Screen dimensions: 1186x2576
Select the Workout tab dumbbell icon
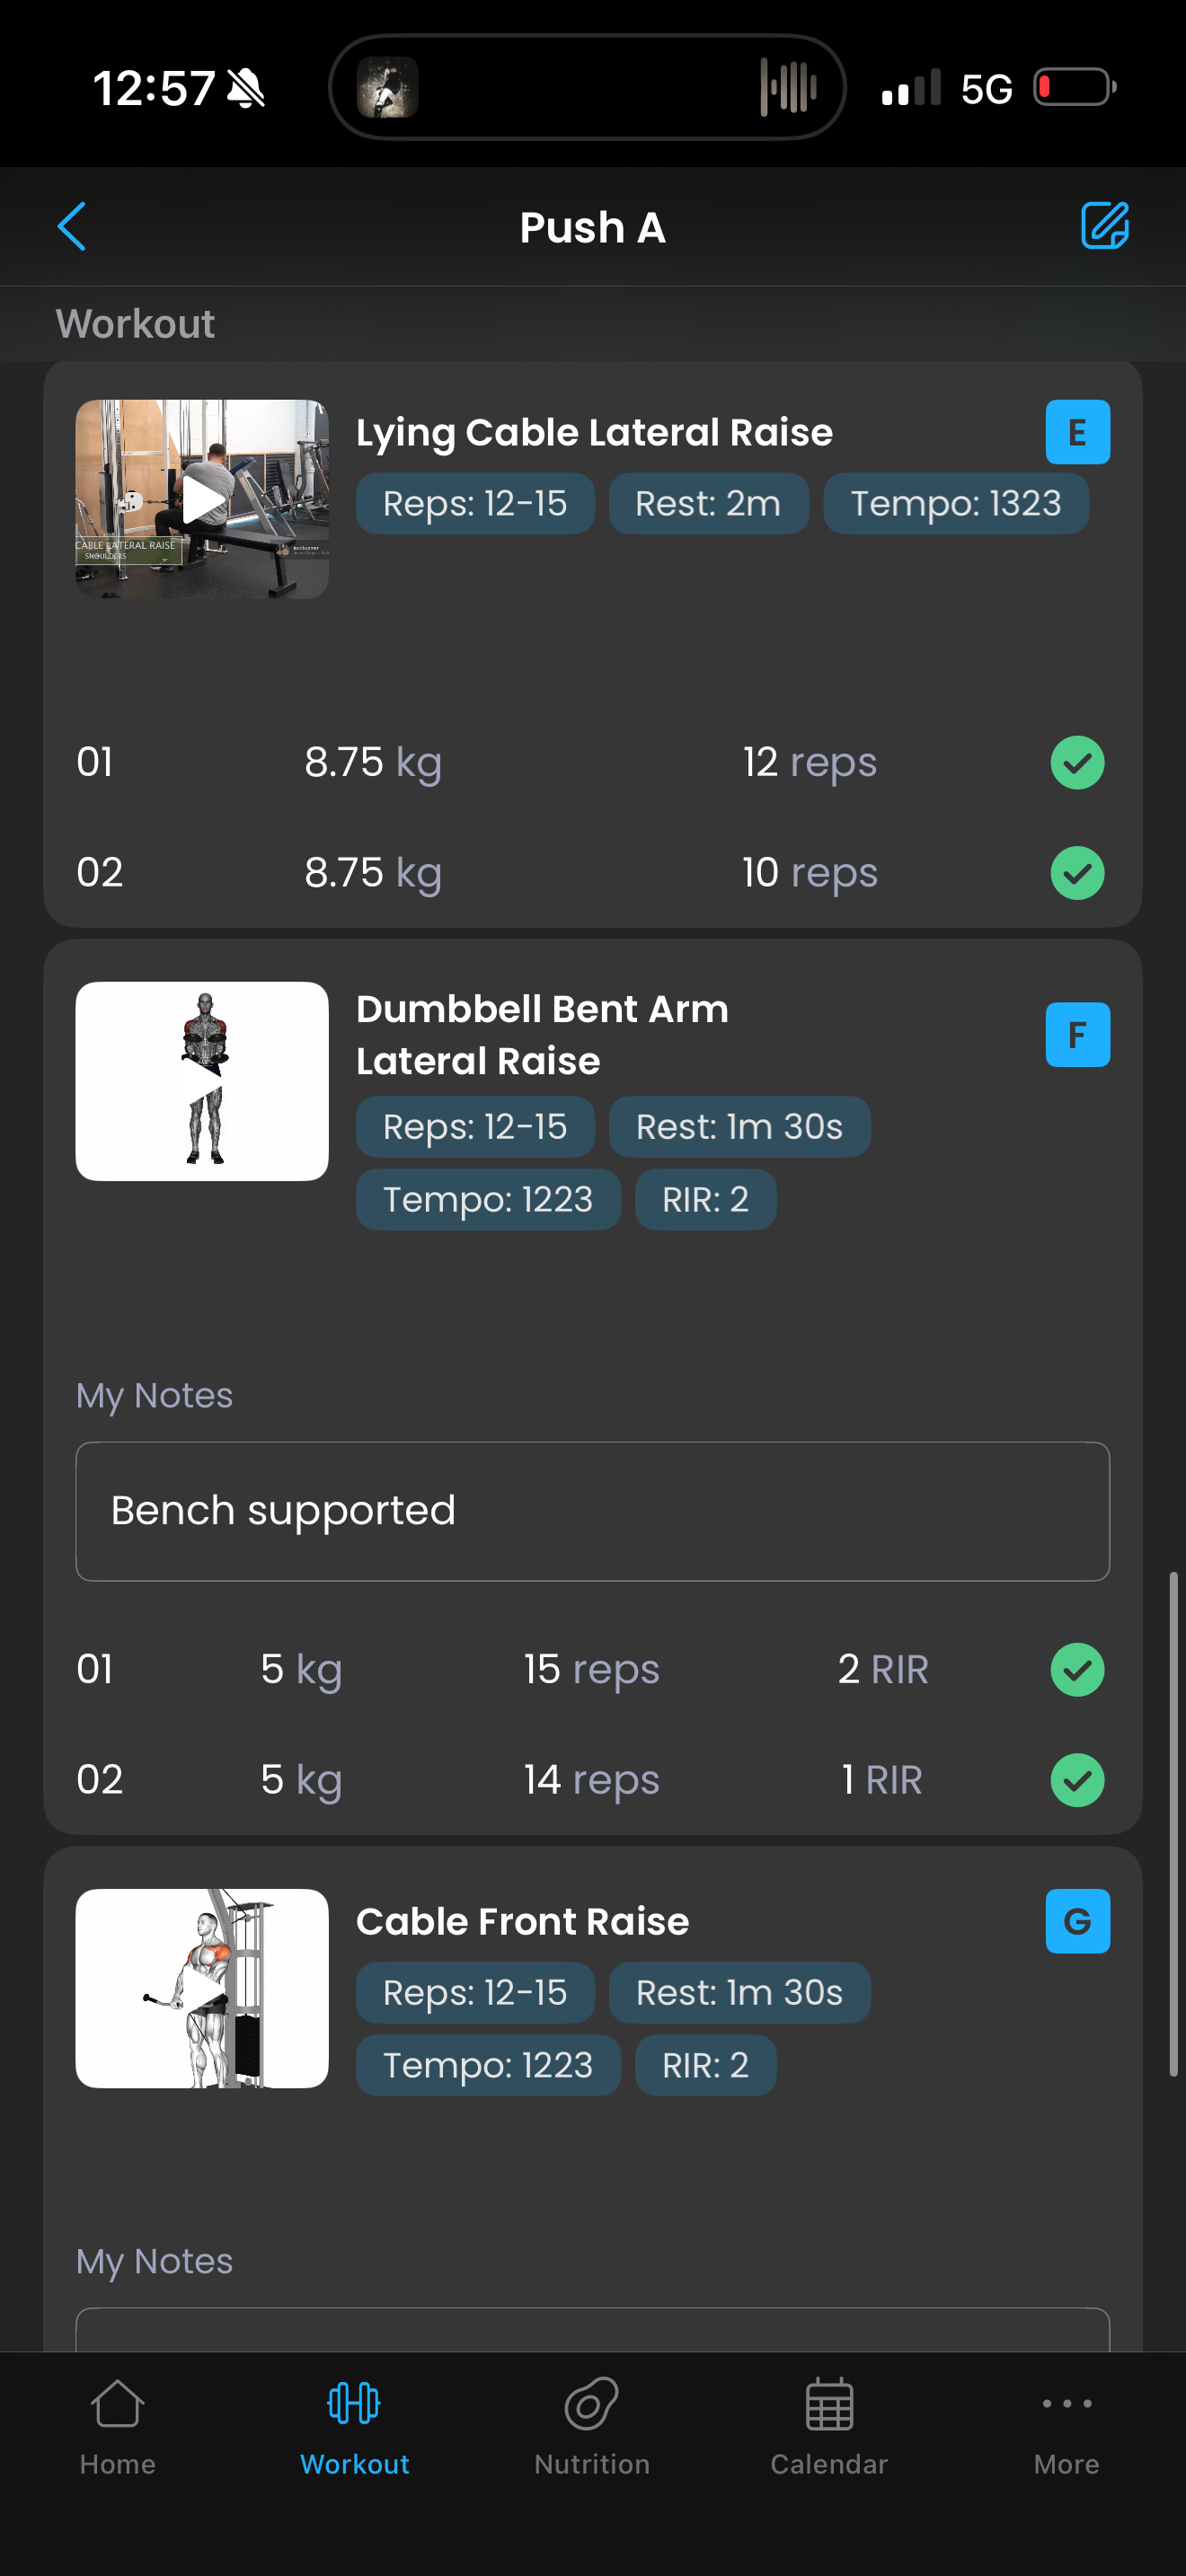(354, 2404)
